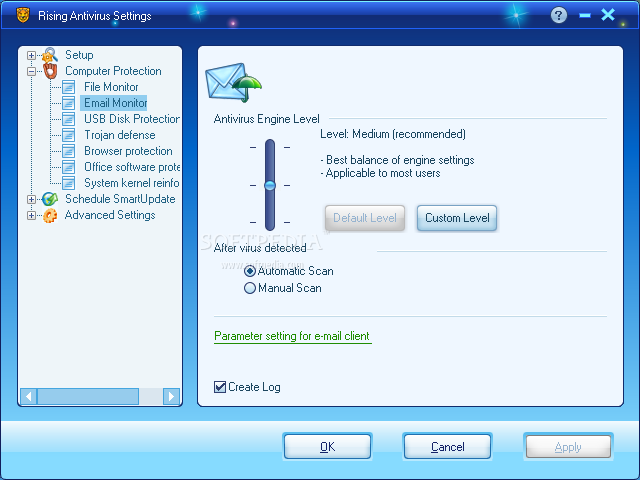Confirm settings with OK button
The image size is (640, 480).
327,447
